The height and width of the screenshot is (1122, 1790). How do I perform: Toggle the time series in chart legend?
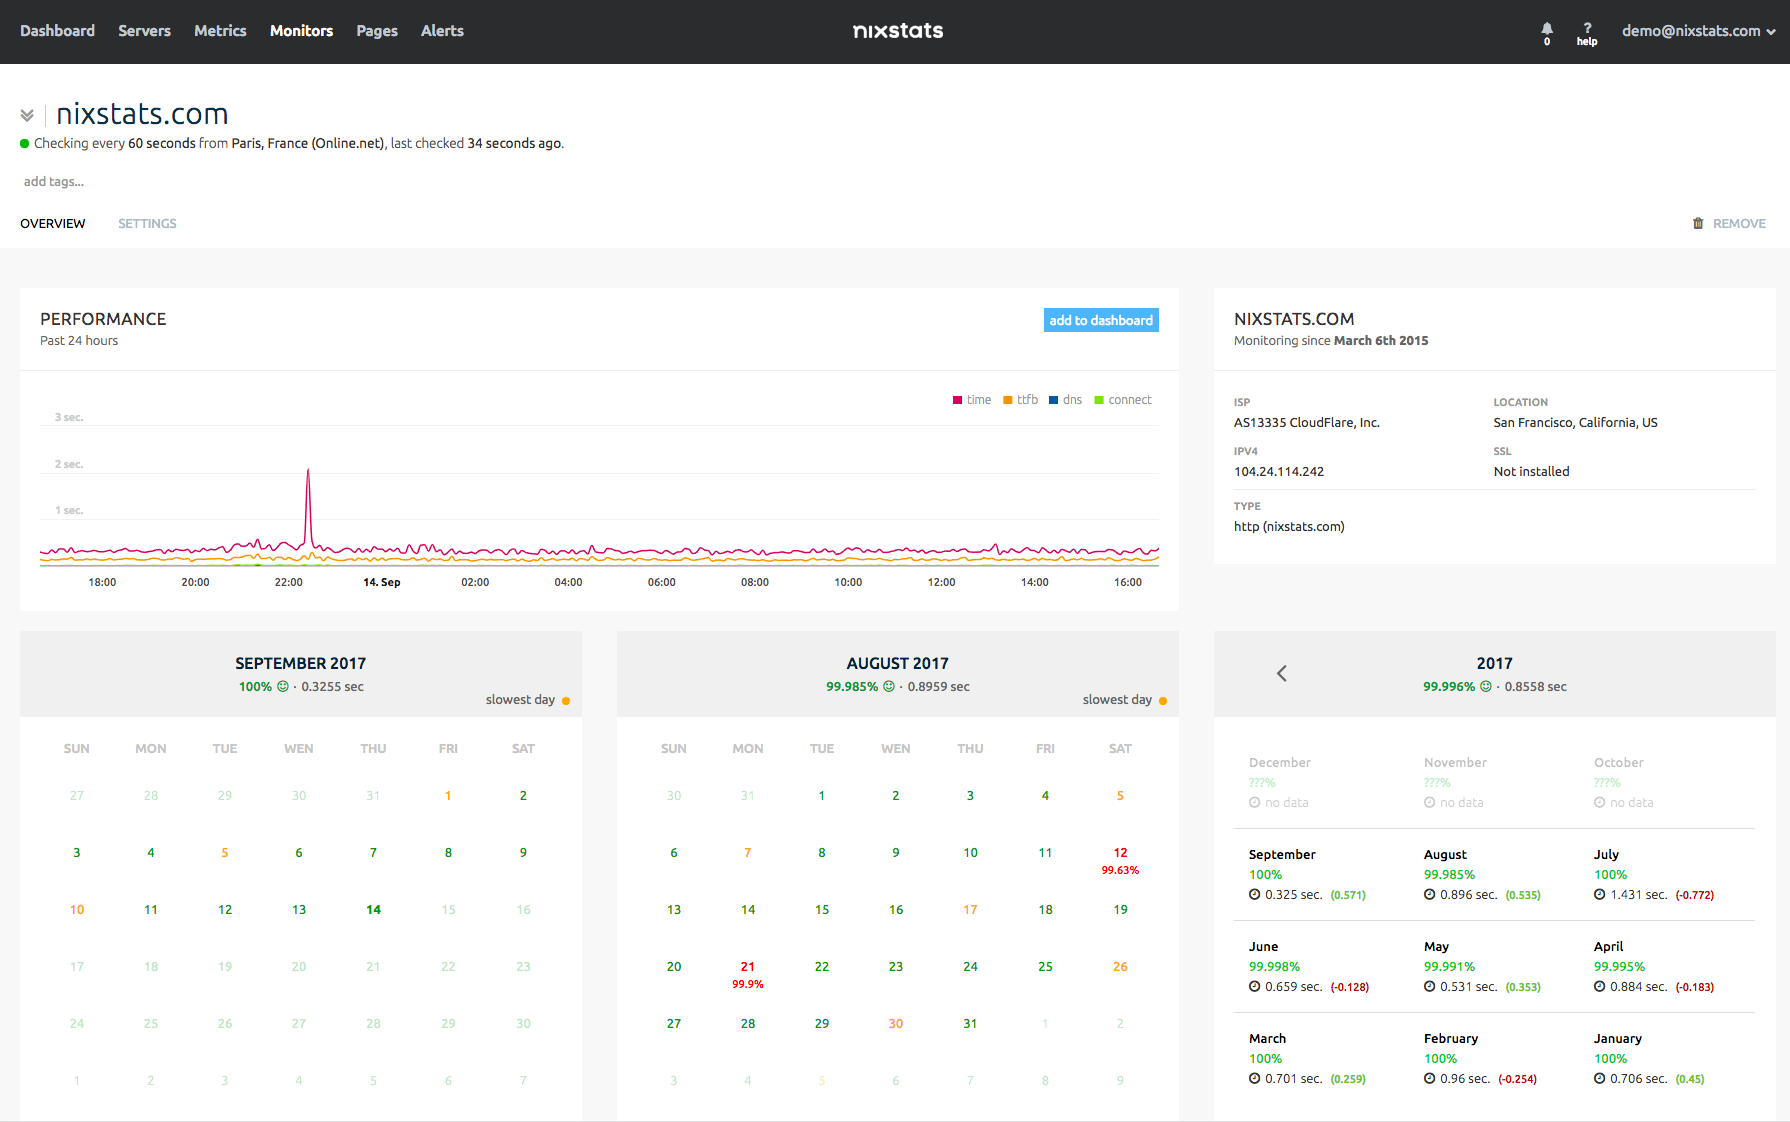point(972,399)
